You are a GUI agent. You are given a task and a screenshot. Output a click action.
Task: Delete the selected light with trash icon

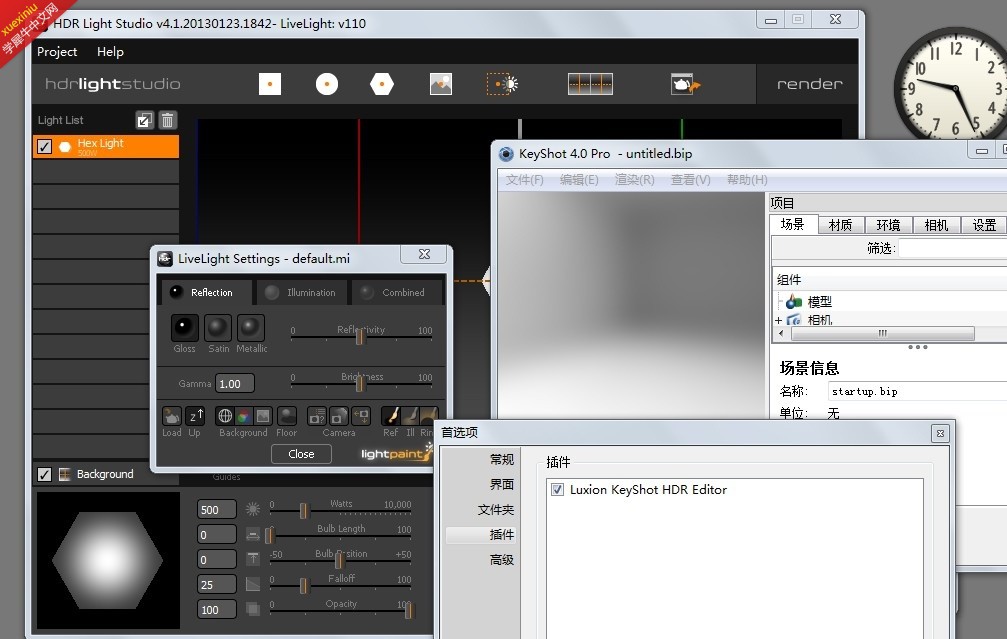click(x=168, y=120)
